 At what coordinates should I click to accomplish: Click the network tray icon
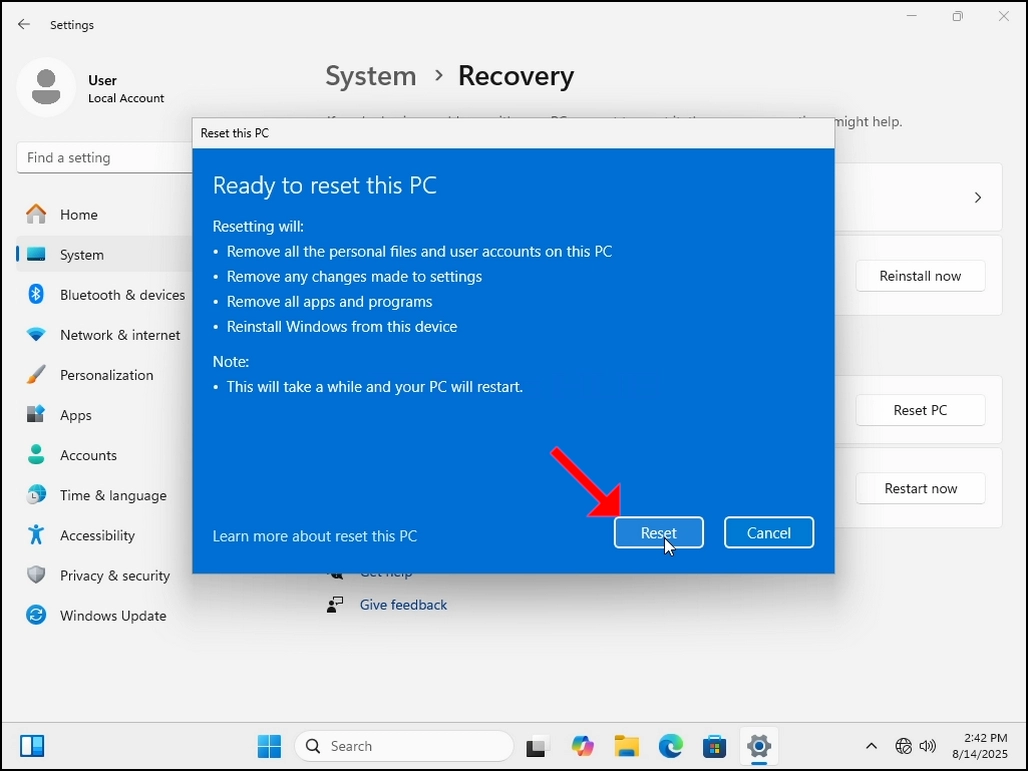pyautogui.click(x=903, y=746)
